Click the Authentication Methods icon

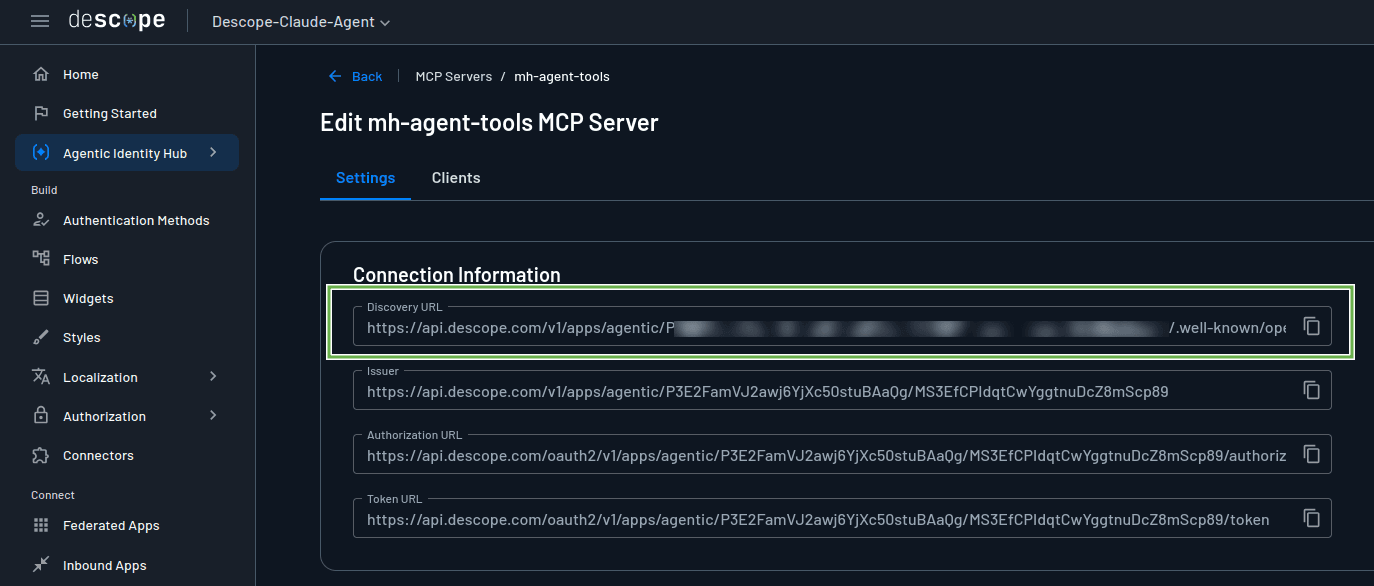pyautogui.click(x=41, y=220)
